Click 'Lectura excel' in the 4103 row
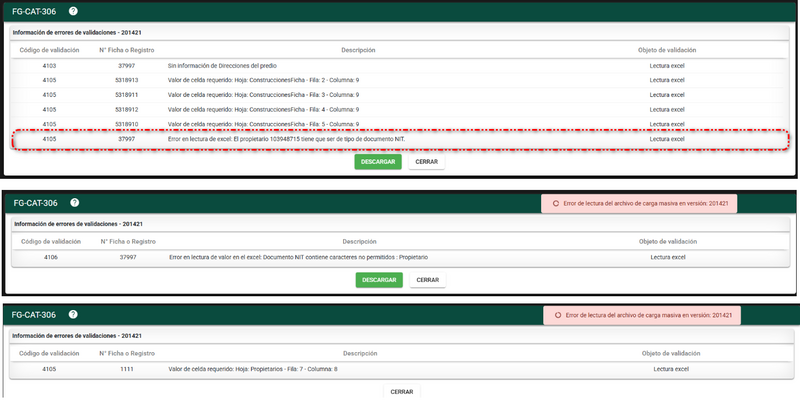This screenshot has width=800, height=402. [667, 66]
